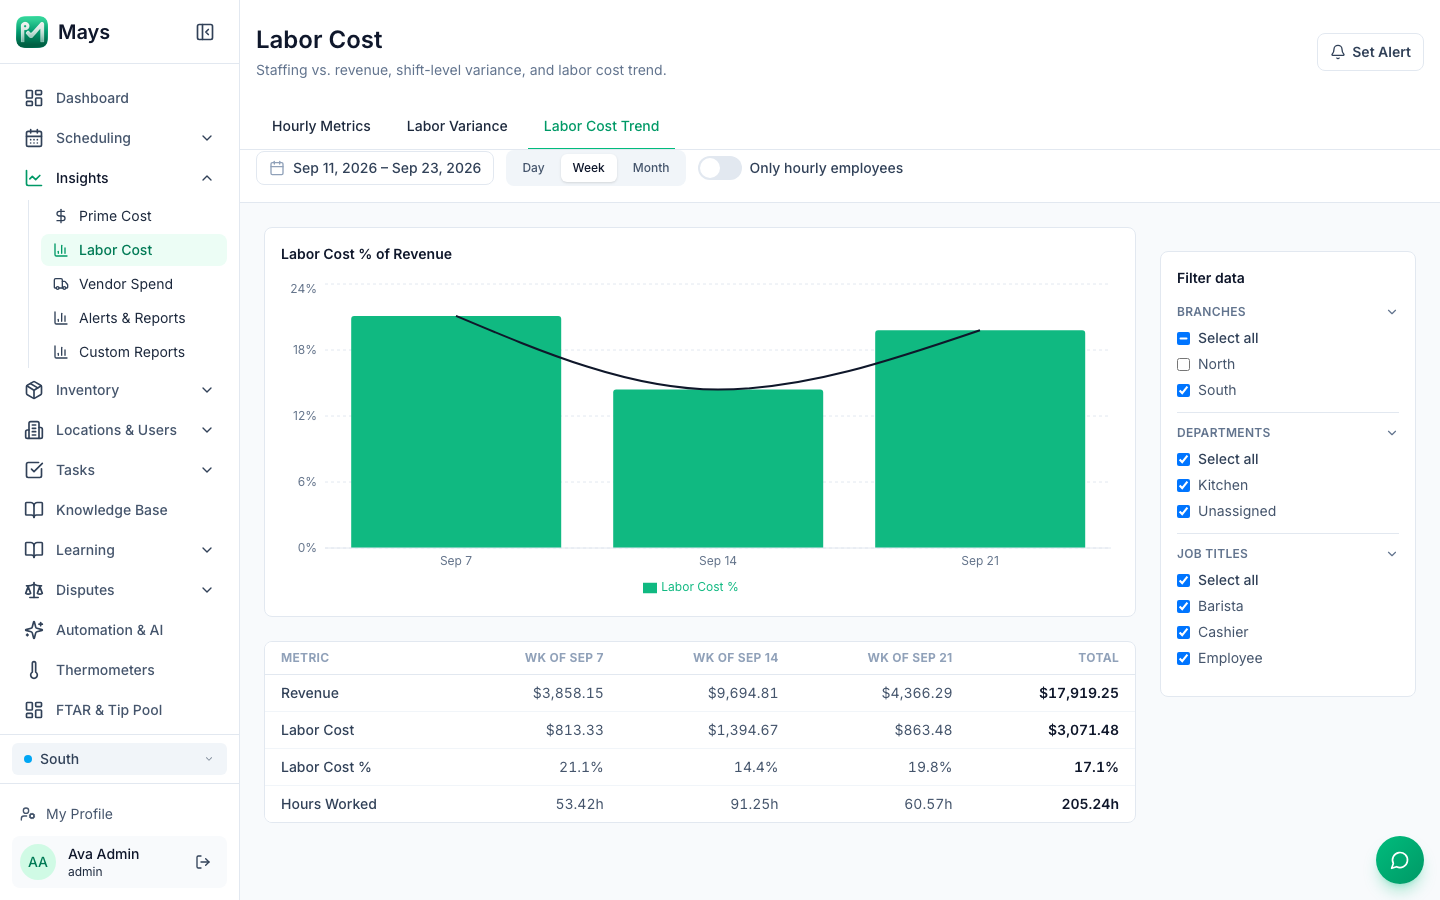Open the South location dropdown

click(119, 759)
